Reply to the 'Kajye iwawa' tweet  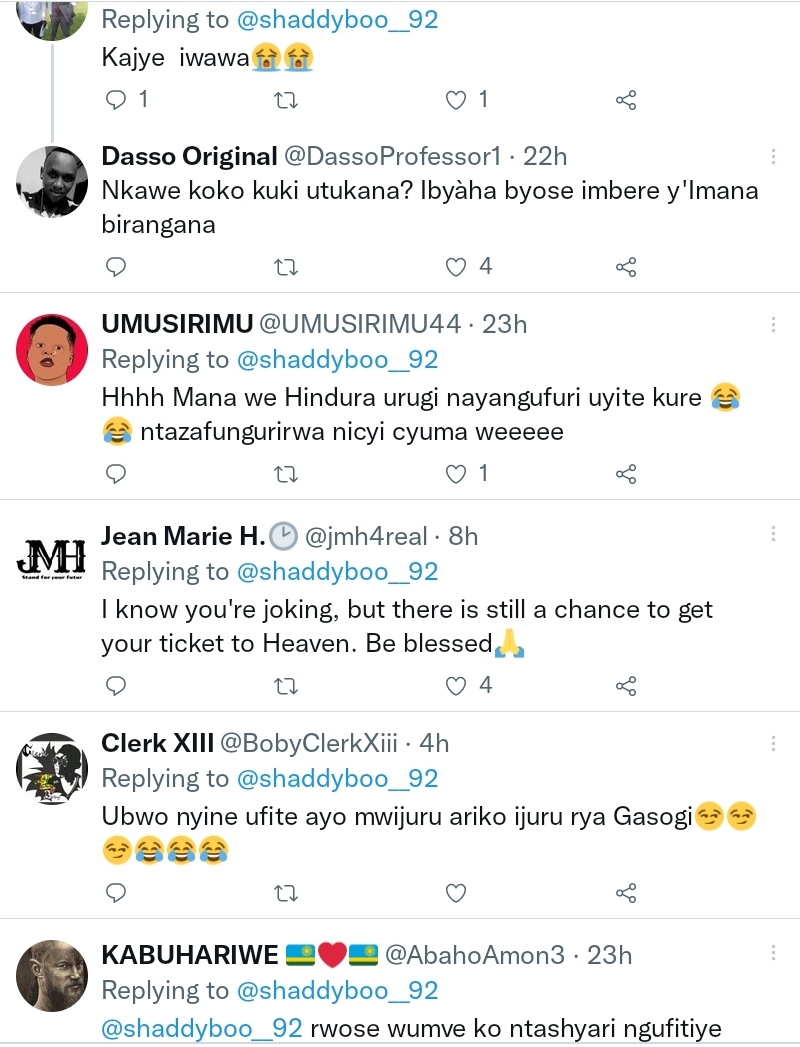tap(116, 100)
